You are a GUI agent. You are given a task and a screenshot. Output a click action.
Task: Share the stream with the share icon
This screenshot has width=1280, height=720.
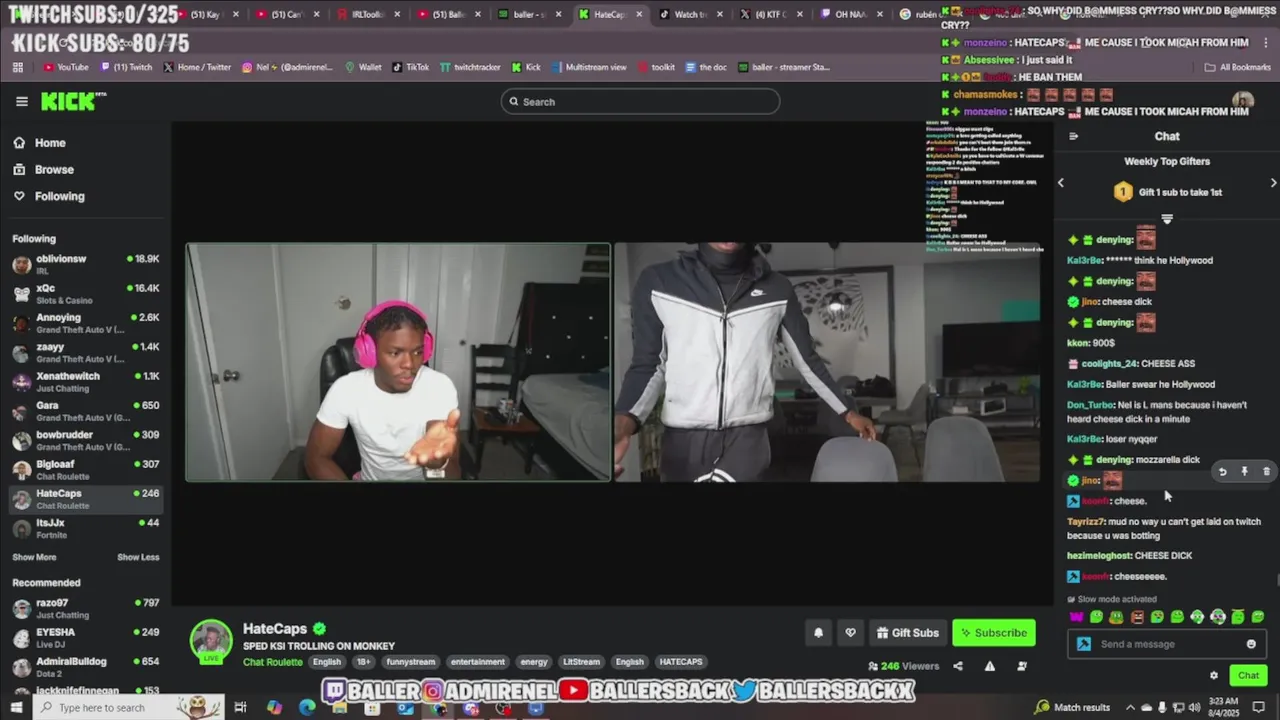(x=958, y=666)
